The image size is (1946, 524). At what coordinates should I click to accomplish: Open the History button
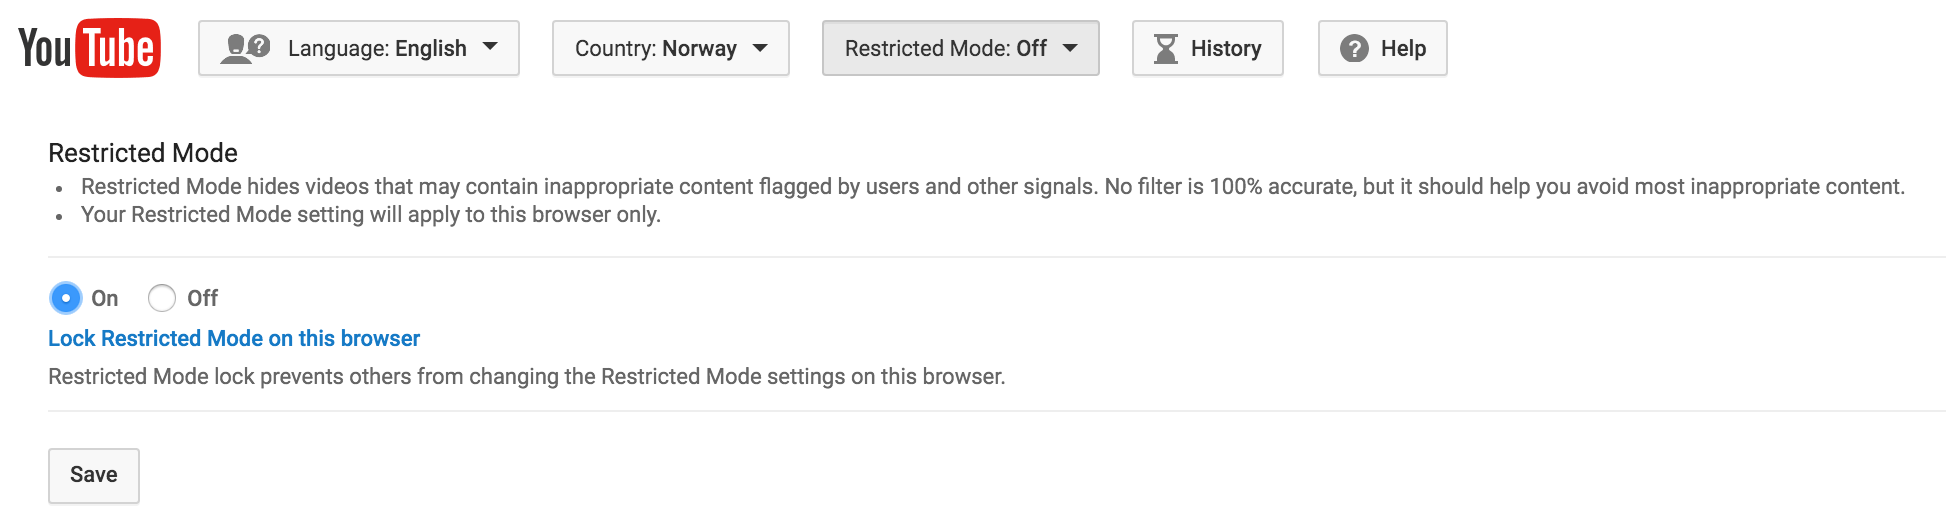[x=1208, y=48]
